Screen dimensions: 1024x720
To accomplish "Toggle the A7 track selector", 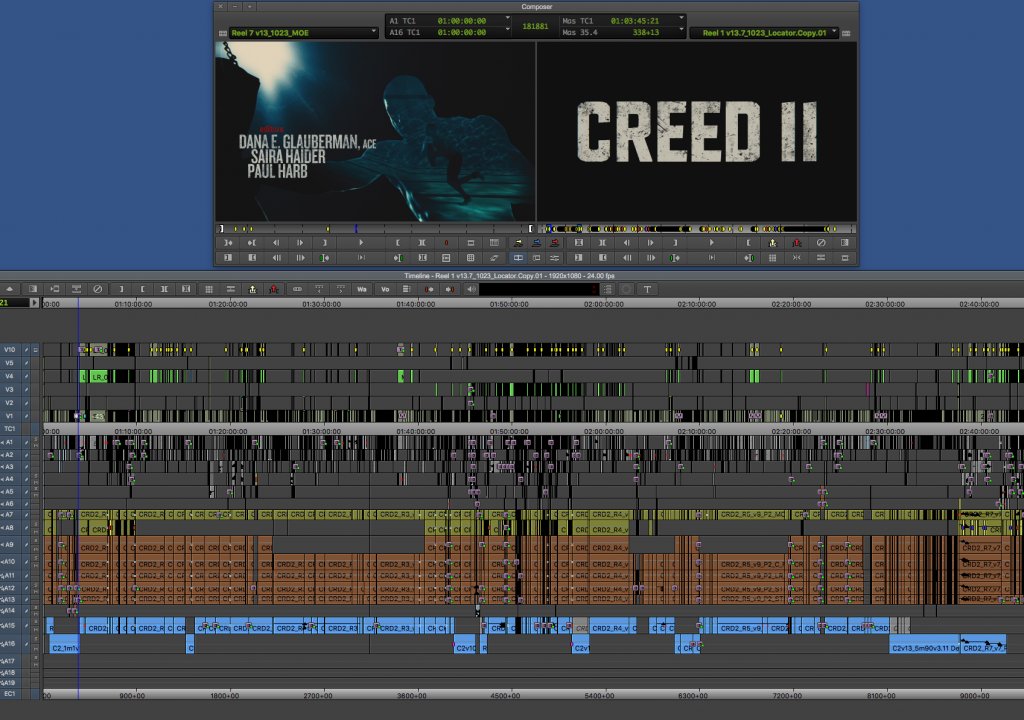I will (x=10, y=515).
